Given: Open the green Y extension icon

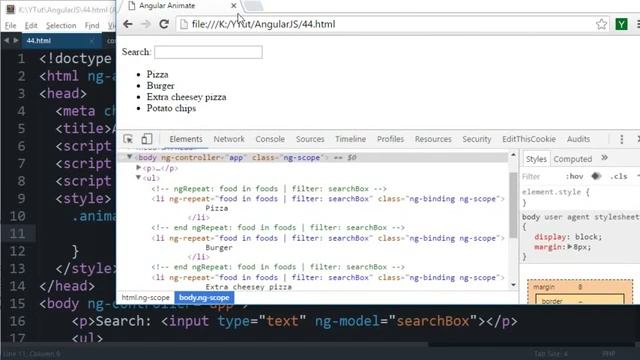Looking at the screenshot, I should click(x=621, y=24).
